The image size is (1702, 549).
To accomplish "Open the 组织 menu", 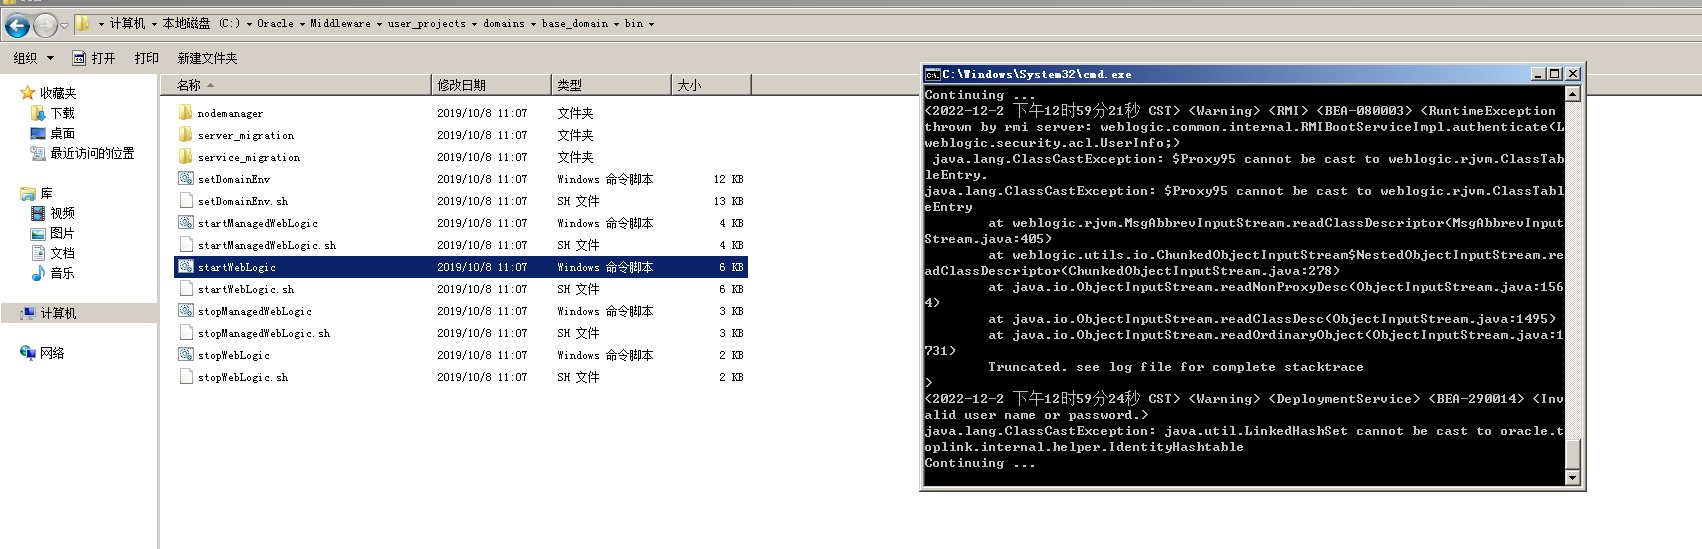I will (33, 58).
